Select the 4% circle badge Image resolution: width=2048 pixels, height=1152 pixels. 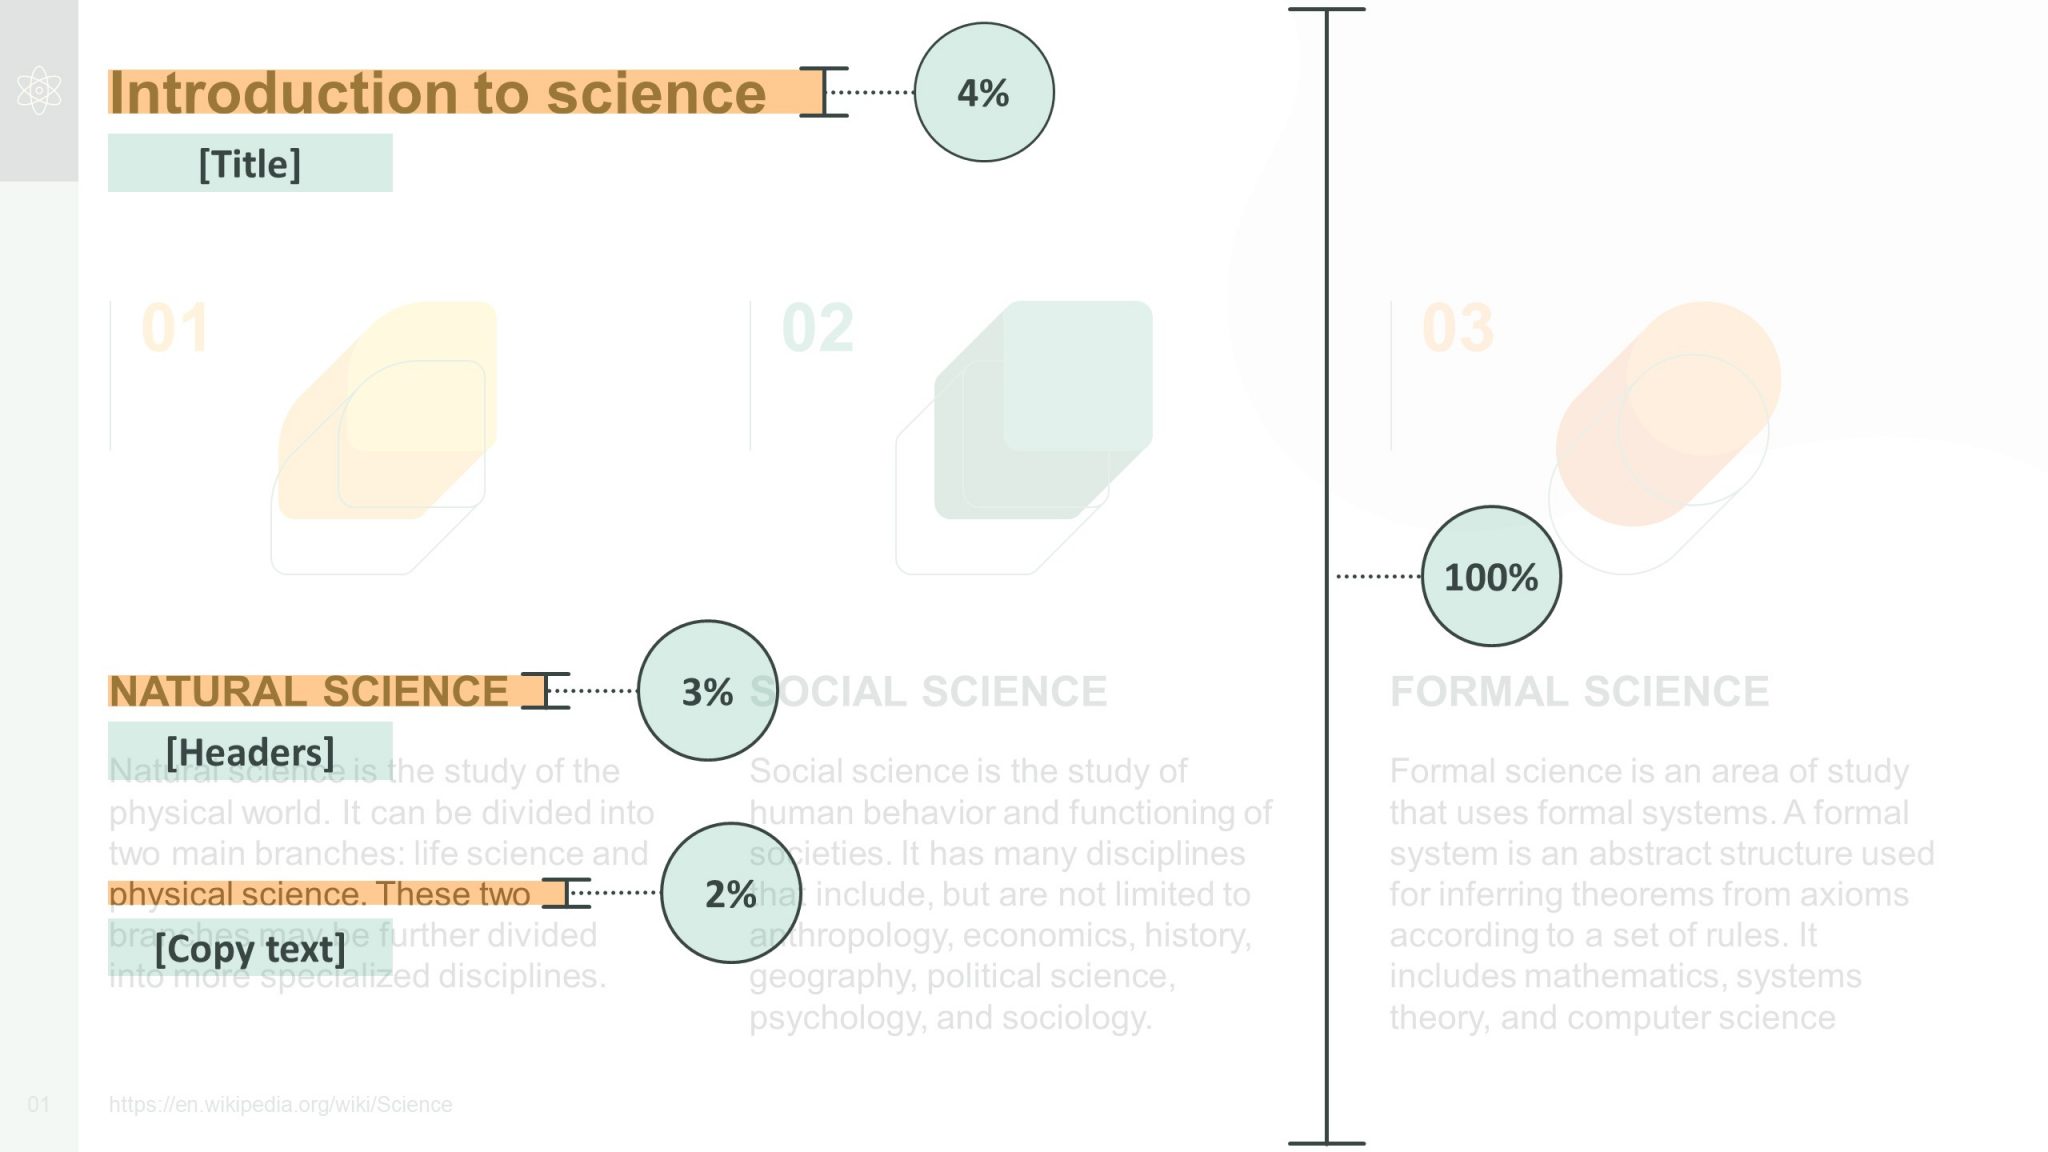984,92
